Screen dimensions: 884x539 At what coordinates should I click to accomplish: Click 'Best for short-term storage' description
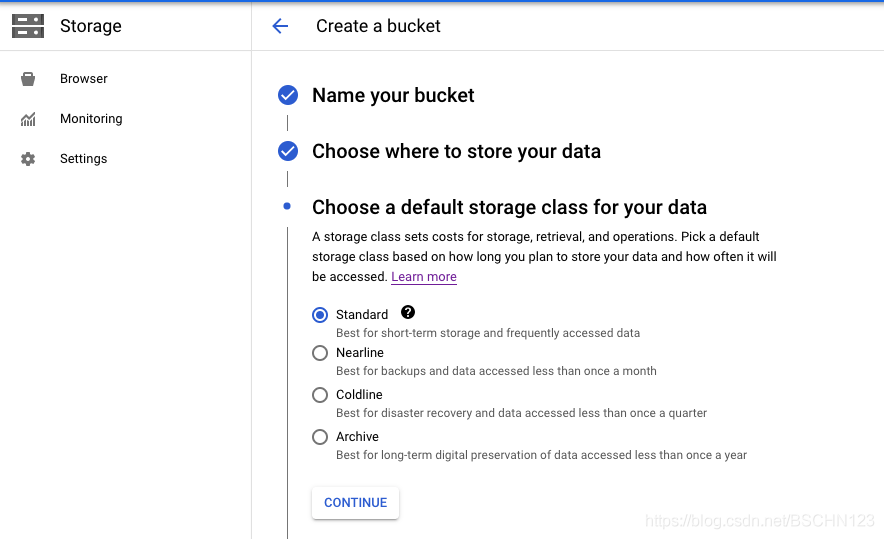pos(488,333)
